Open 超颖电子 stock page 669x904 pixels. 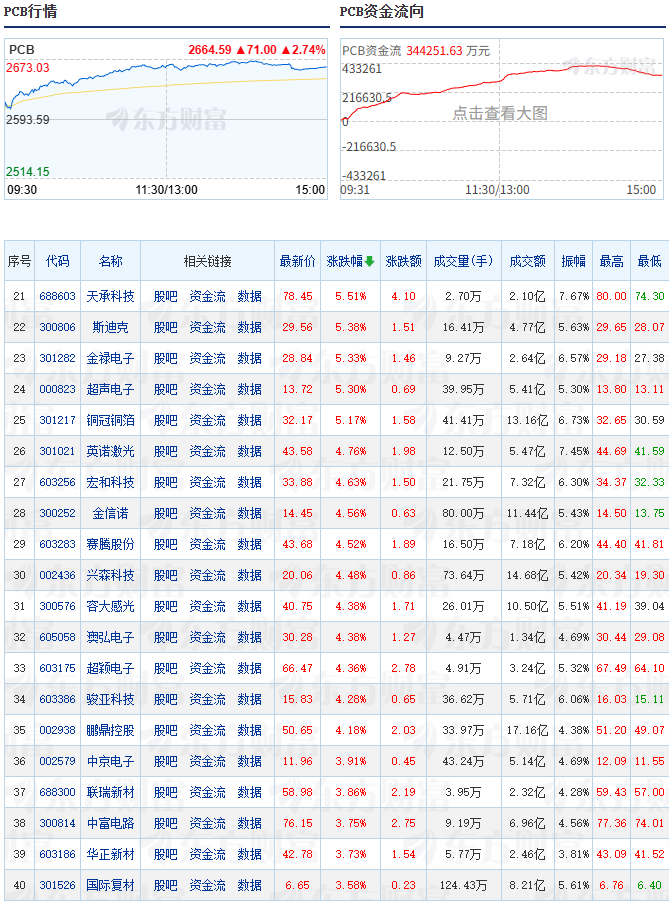pyautogui.click(x=110, y=669)
